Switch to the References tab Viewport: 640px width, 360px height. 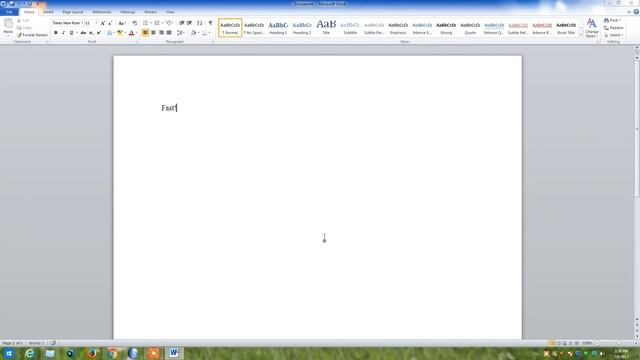pyautogui.click(x=102, y=12)
